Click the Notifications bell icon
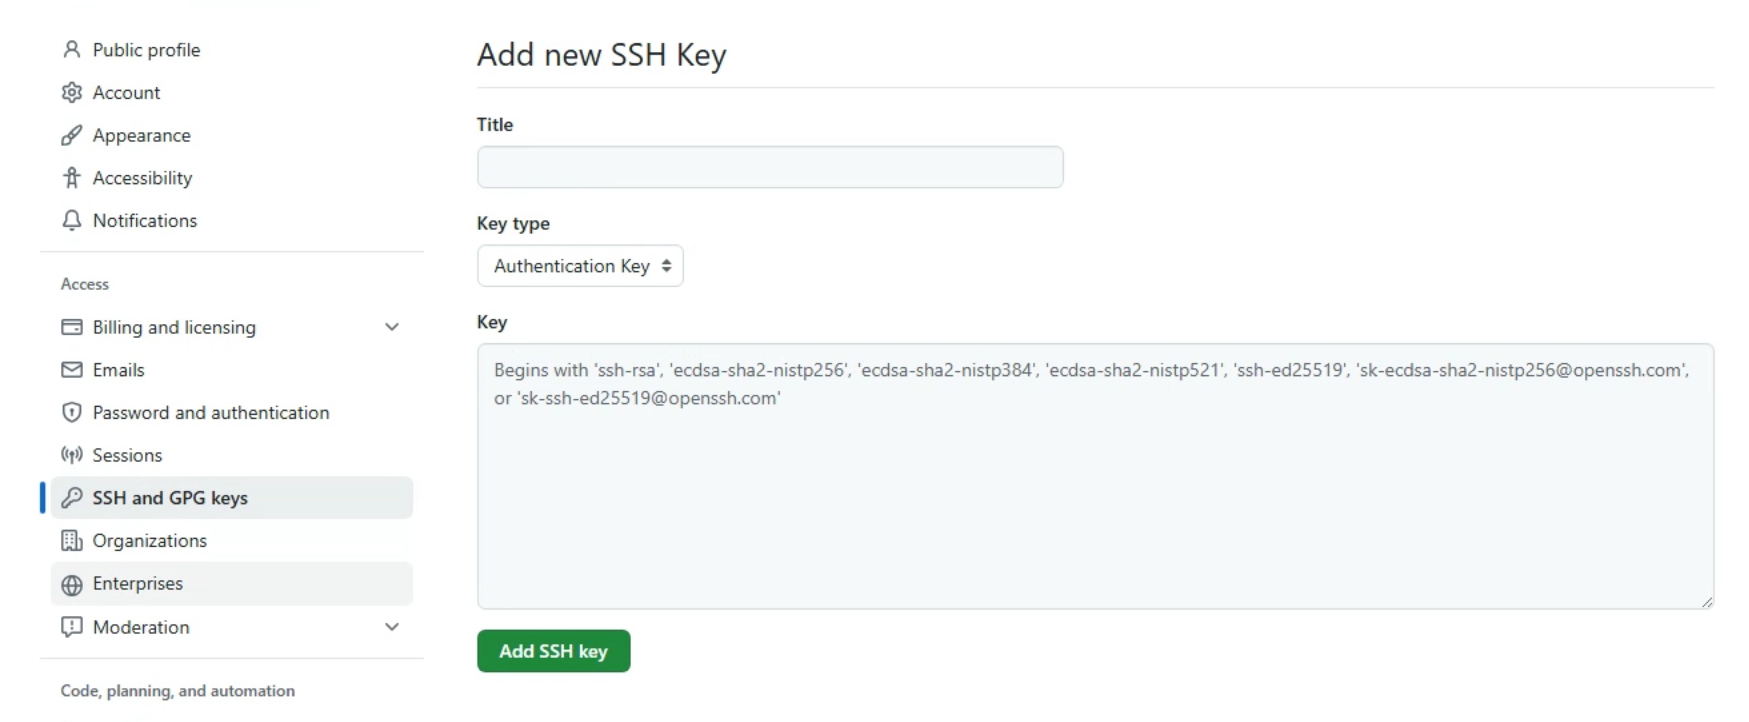Image resolution: width=1749 pixels, height=722 pixels. (x=71, y=221)
